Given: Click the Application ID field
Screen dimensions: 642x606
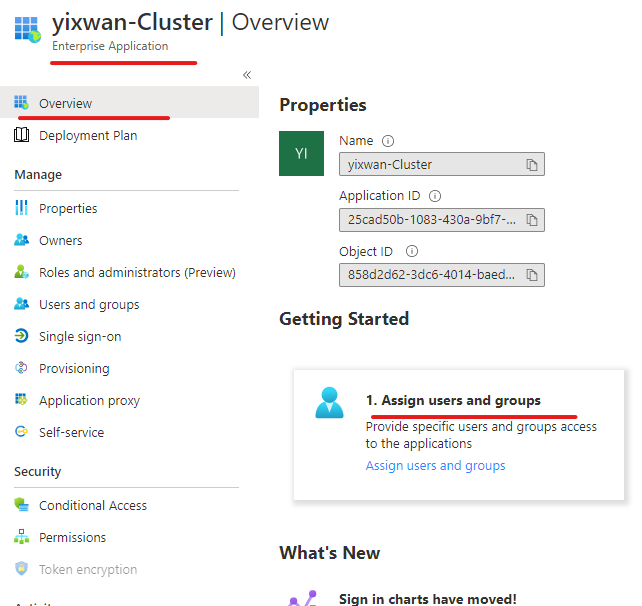Looking at the screenshot, I should 442,220.
